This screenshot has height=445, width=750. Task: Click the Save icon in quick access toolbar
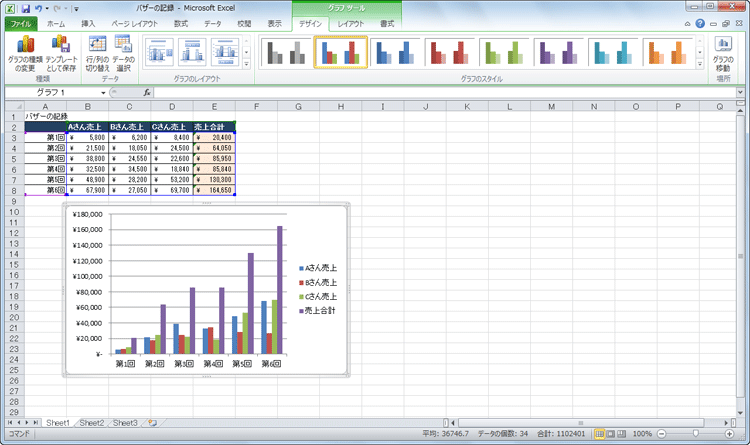click(x=26, y=7)
